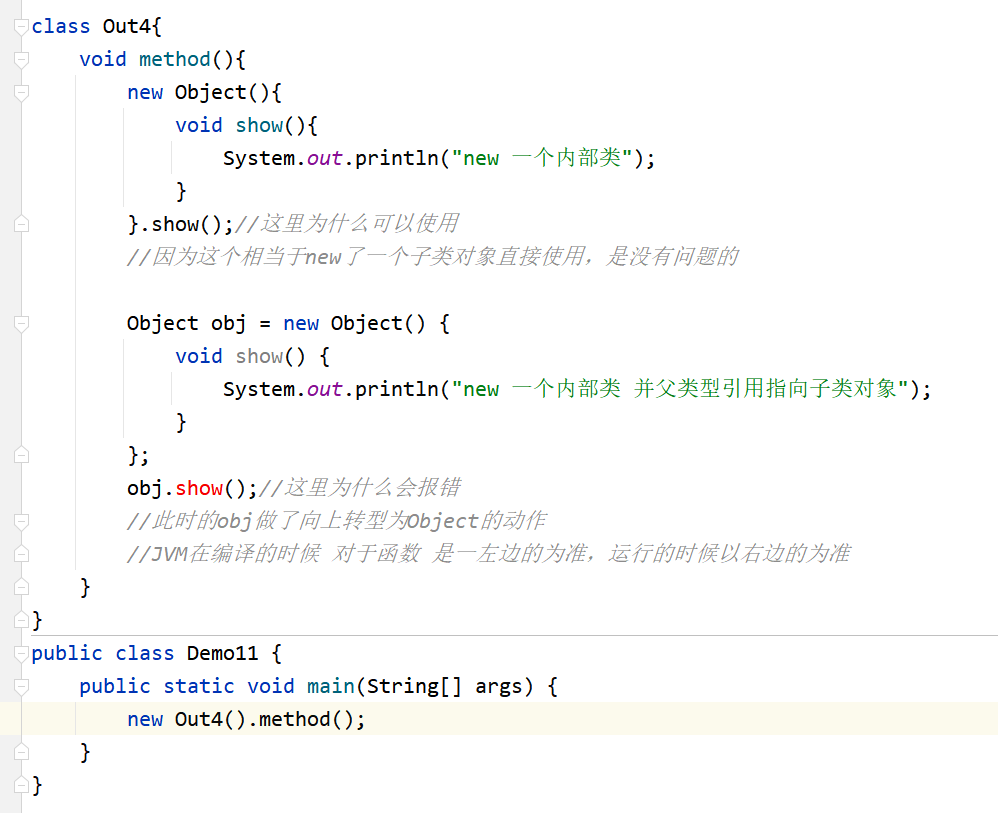Click the comment starting //因为这个相当于new了
The width and height of the screenshot is (998, 813).
pyautogui.click(x=433, y=257)
